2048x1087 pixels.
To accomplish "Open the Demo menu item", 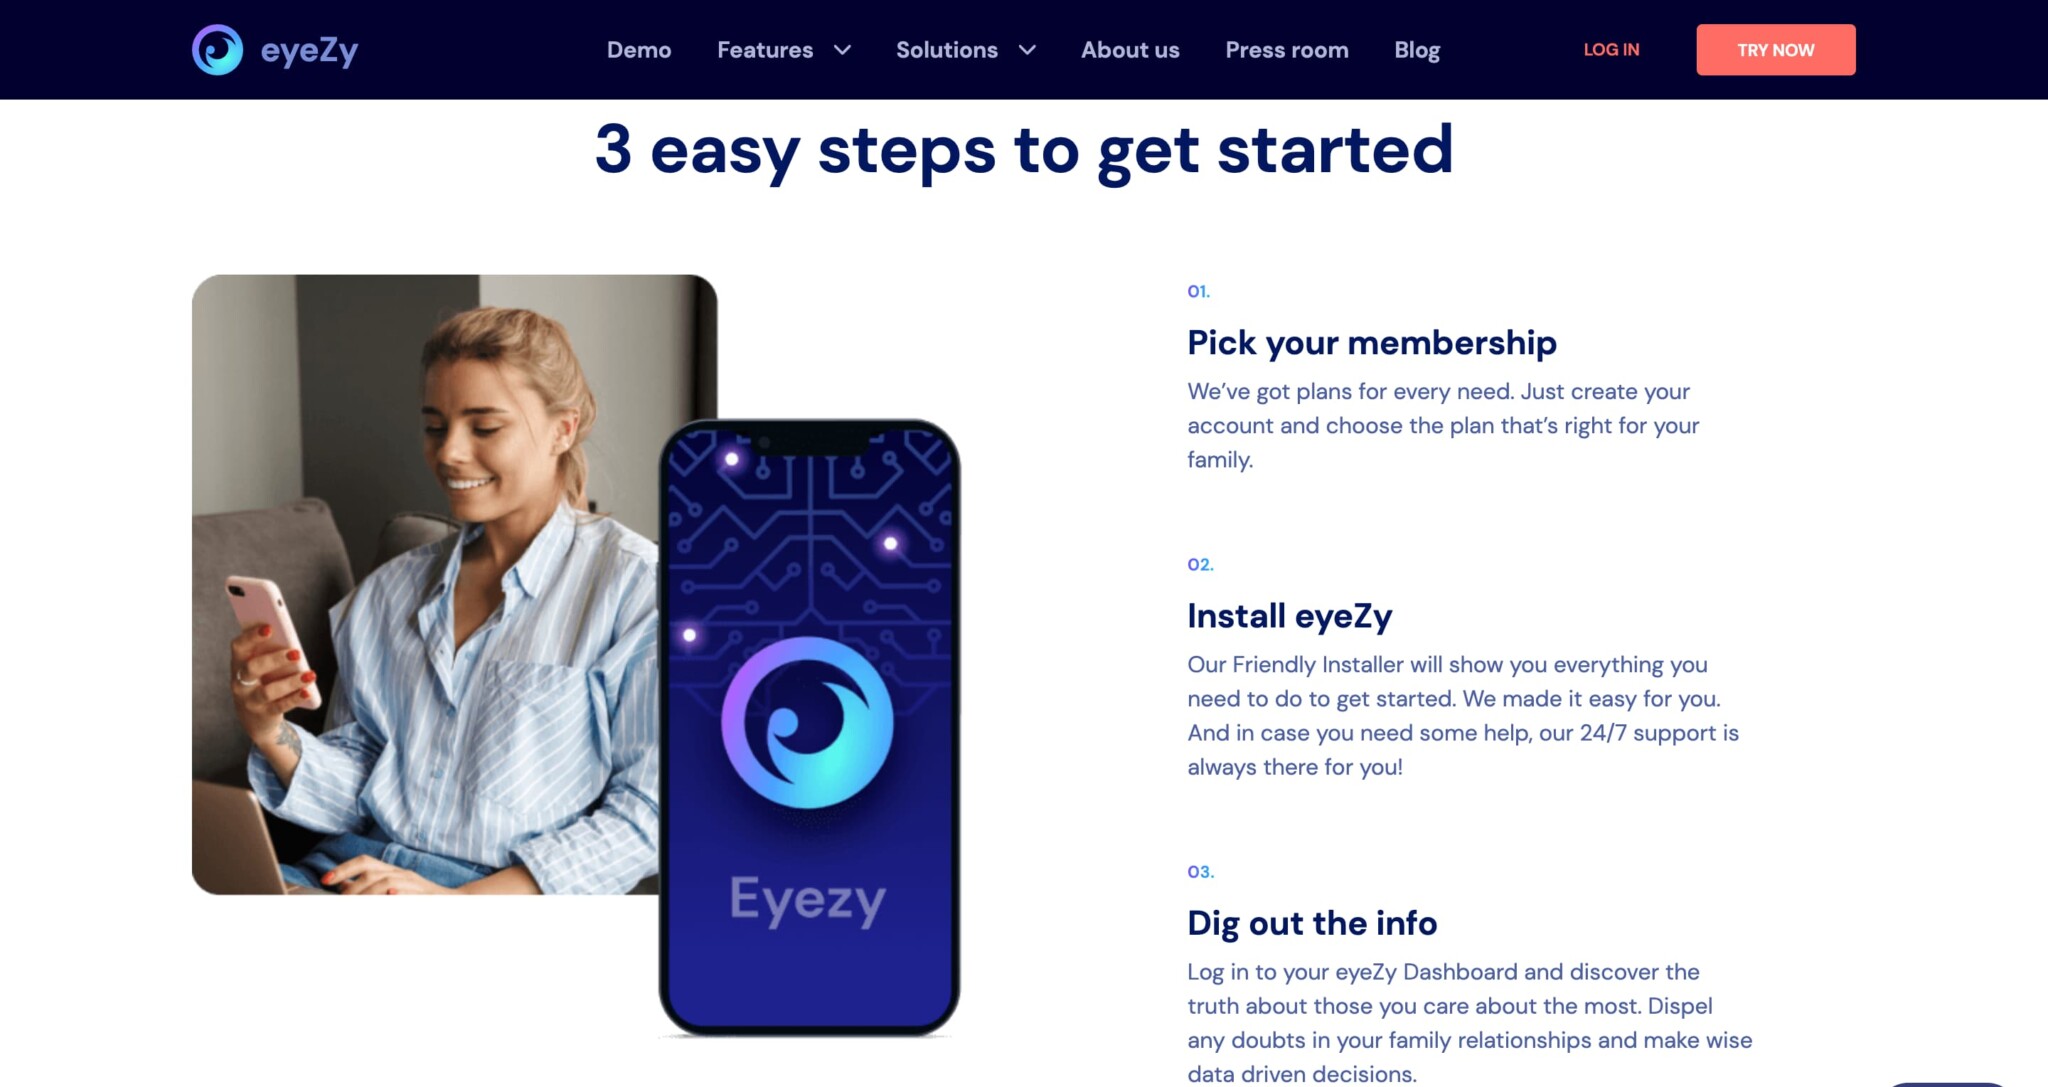I will point(639,50).
